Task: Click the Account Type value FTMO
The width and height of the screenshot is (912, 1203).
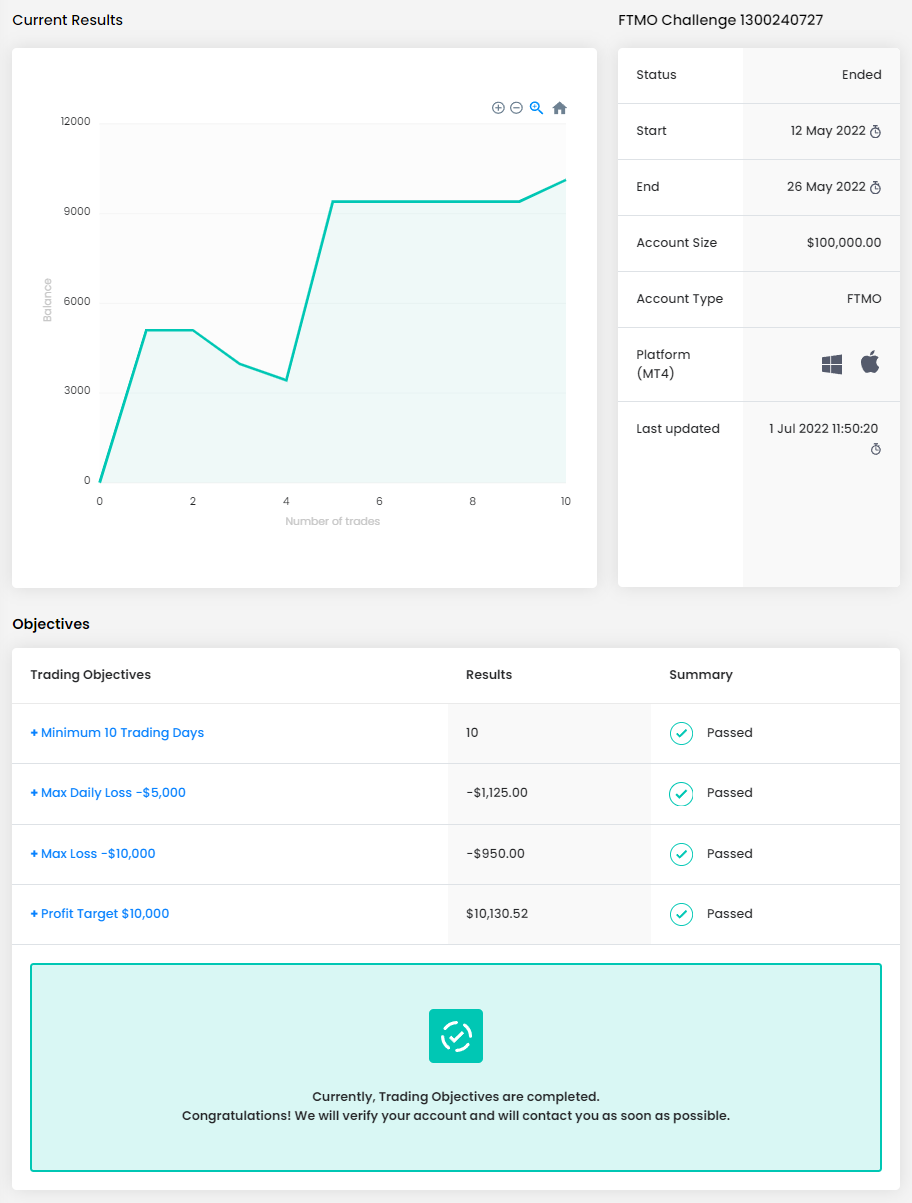Action: (x=864, y=299)
